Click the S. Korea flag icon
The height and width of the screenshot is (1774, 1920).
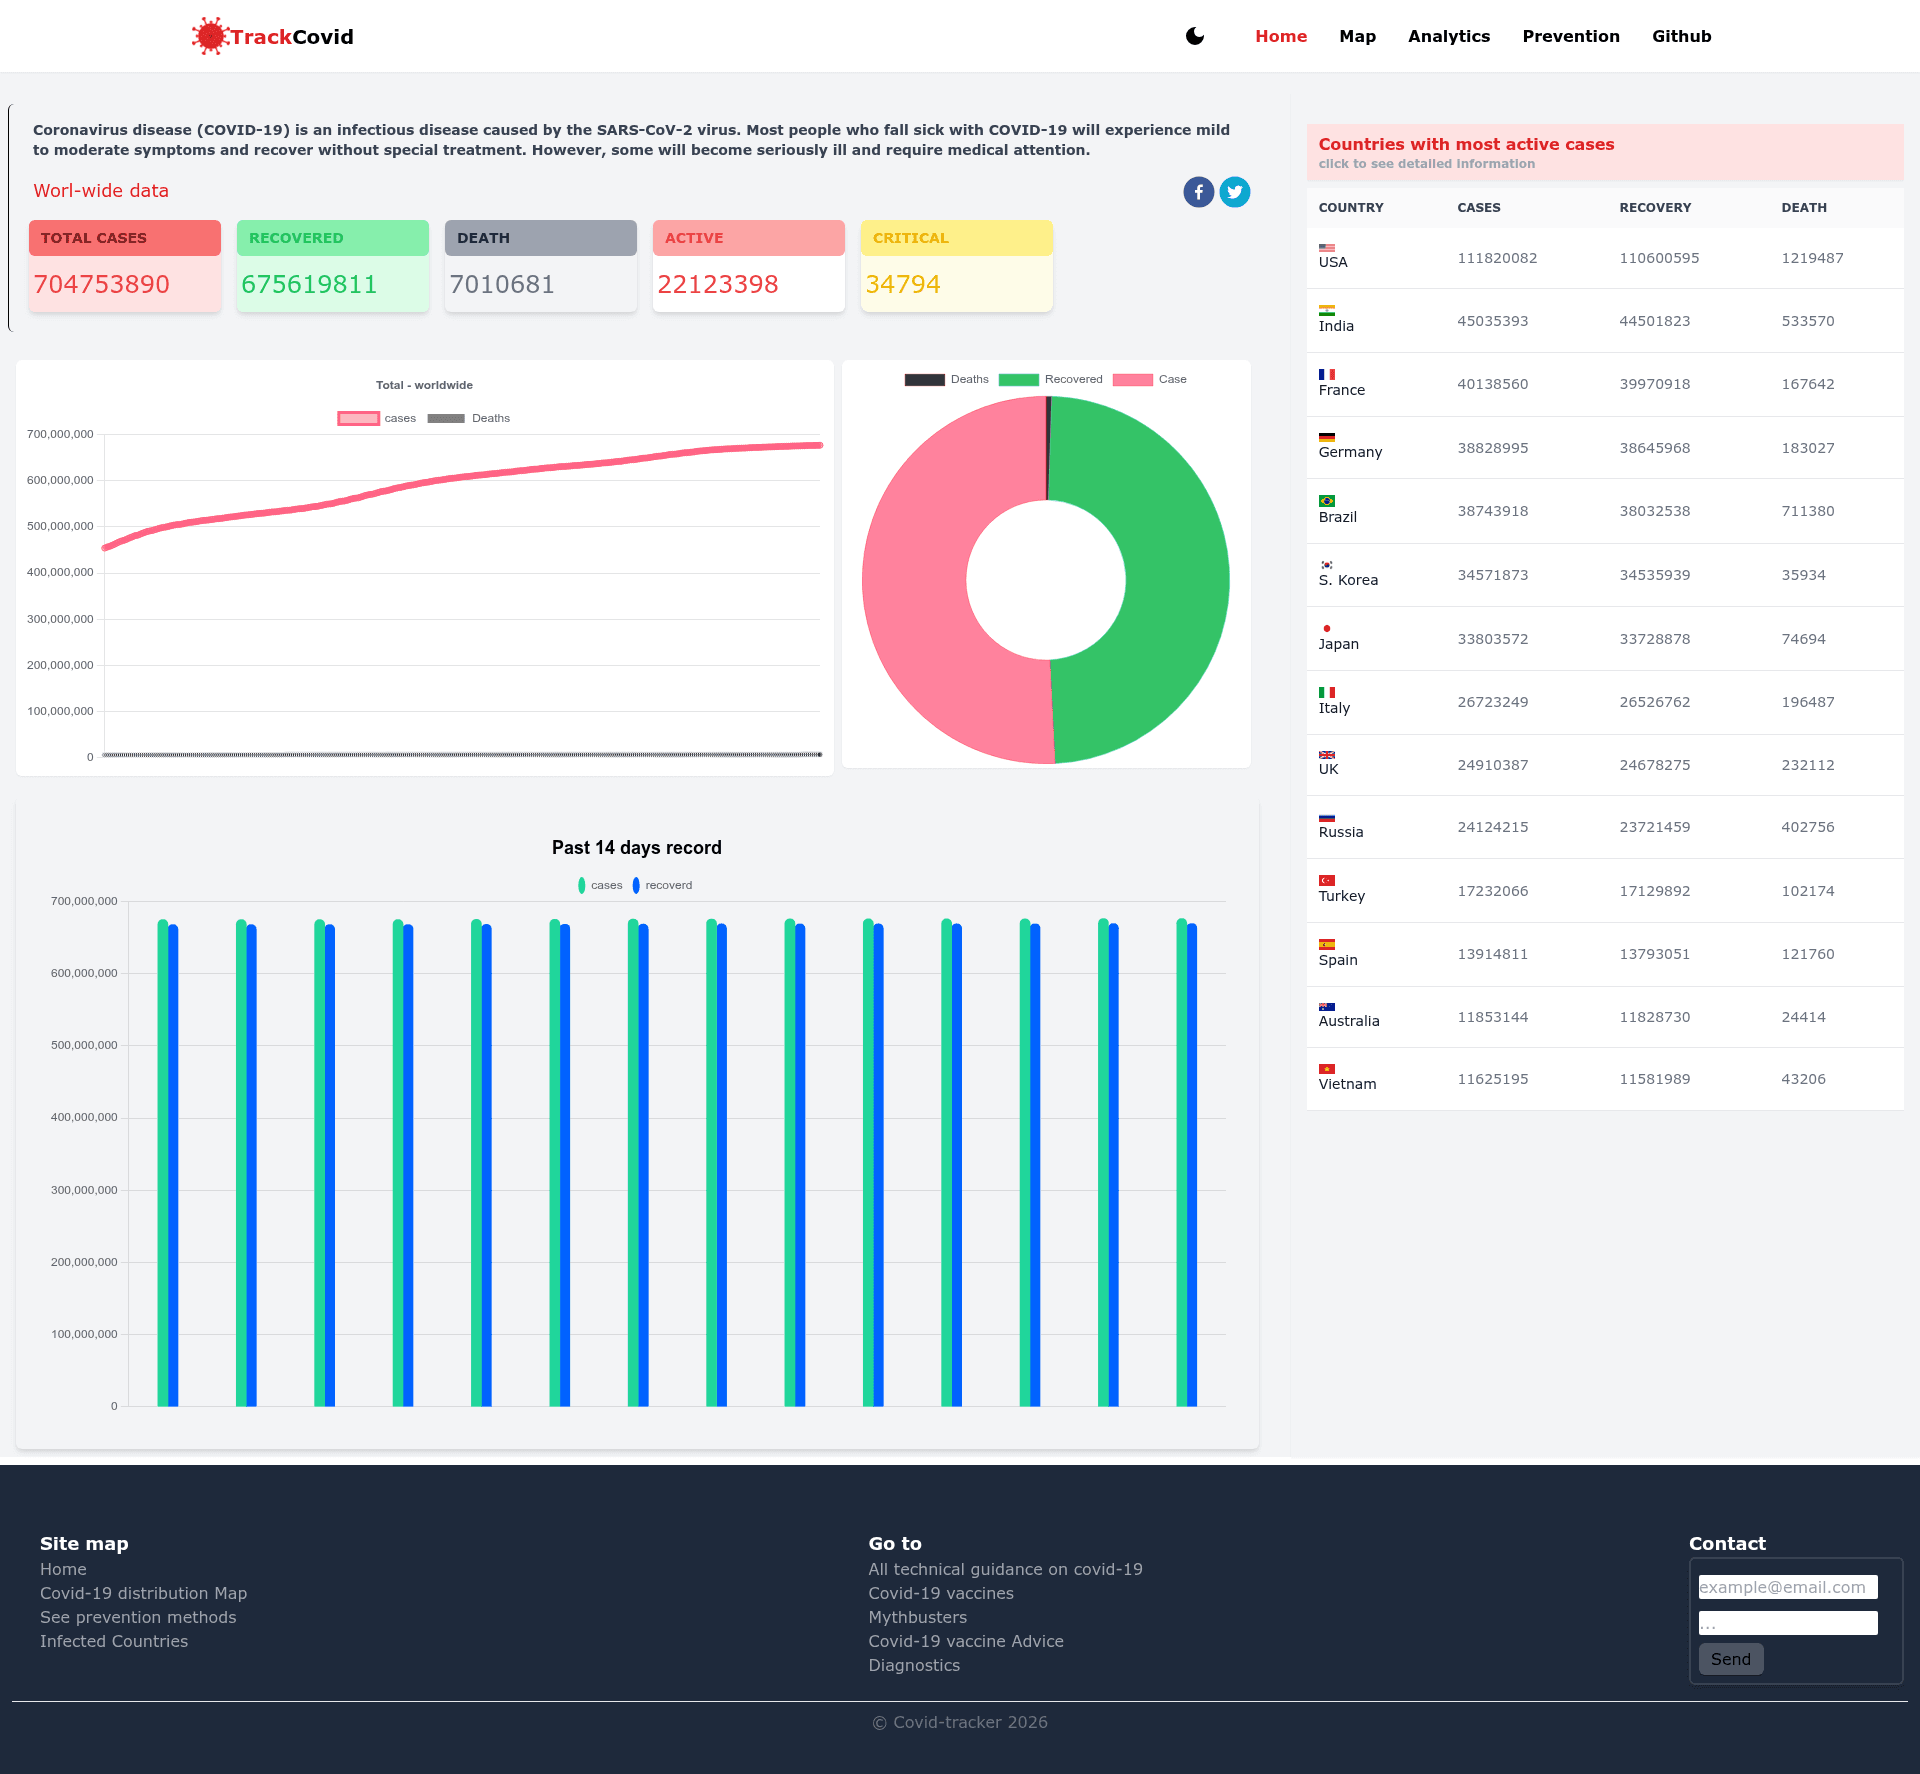click(x=1327, y=565)
